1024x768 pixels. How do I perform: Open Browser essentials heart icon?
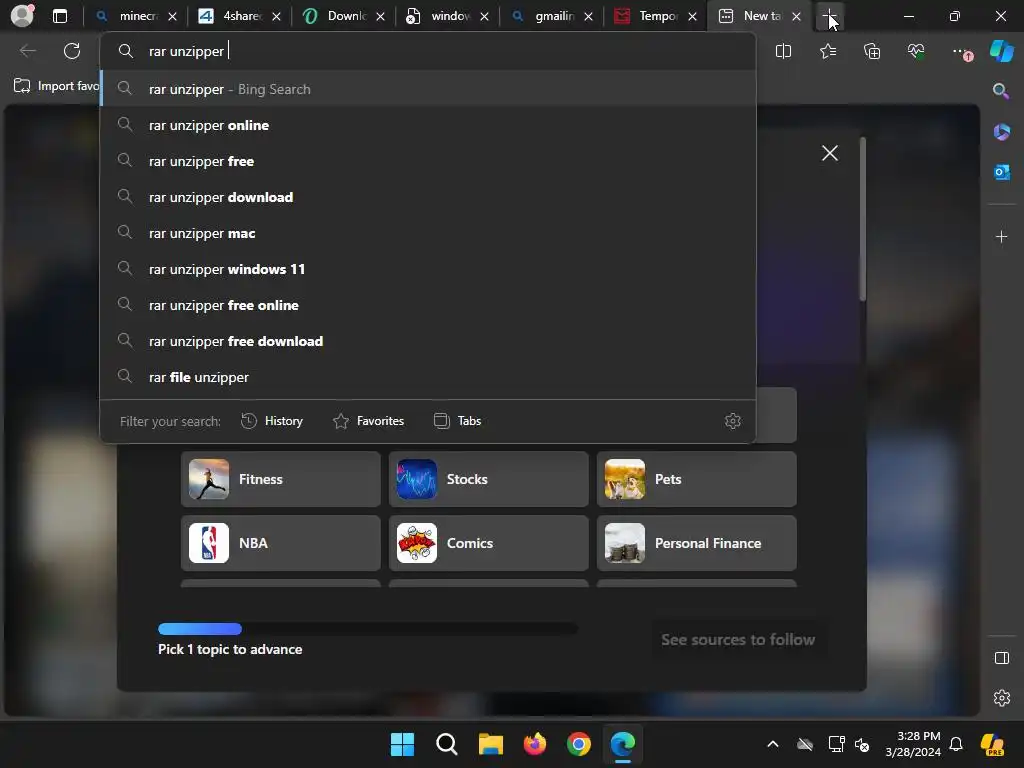916,51
